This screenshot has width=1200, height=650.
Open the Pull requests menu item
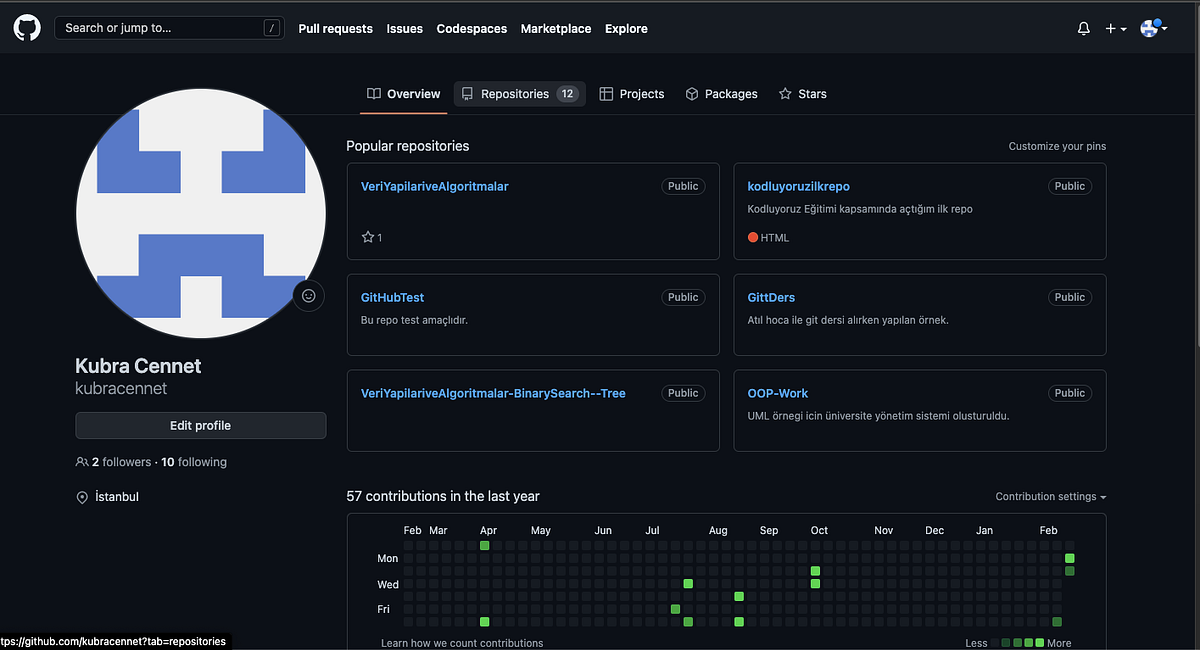tap(335, 28)
